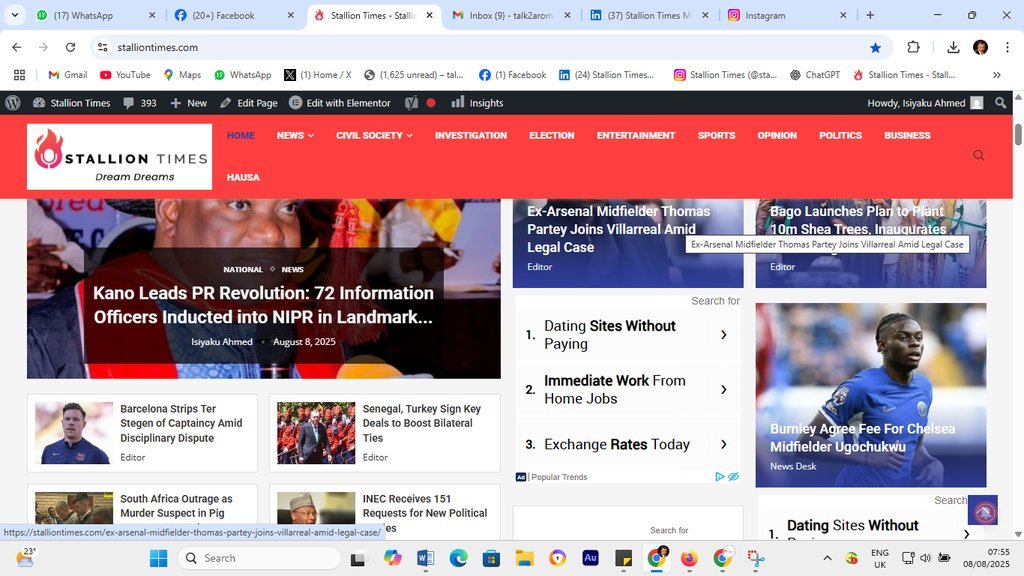
Task: Open the Maps bookmark
Action: (x=182, y=75)
